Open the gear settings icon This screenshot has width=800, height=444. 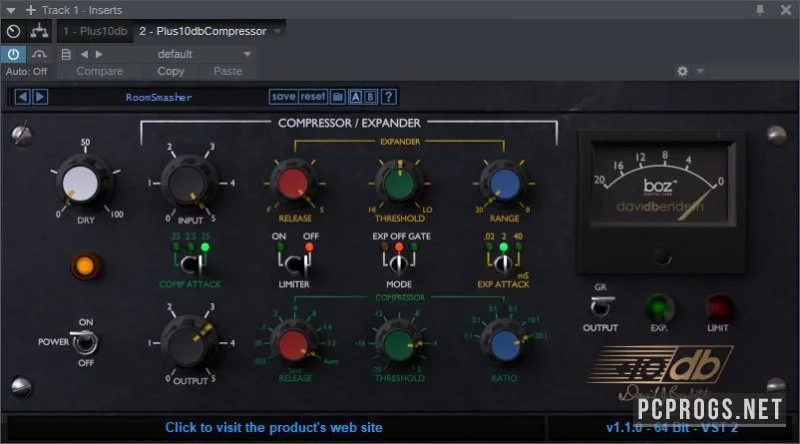(682, 71)
